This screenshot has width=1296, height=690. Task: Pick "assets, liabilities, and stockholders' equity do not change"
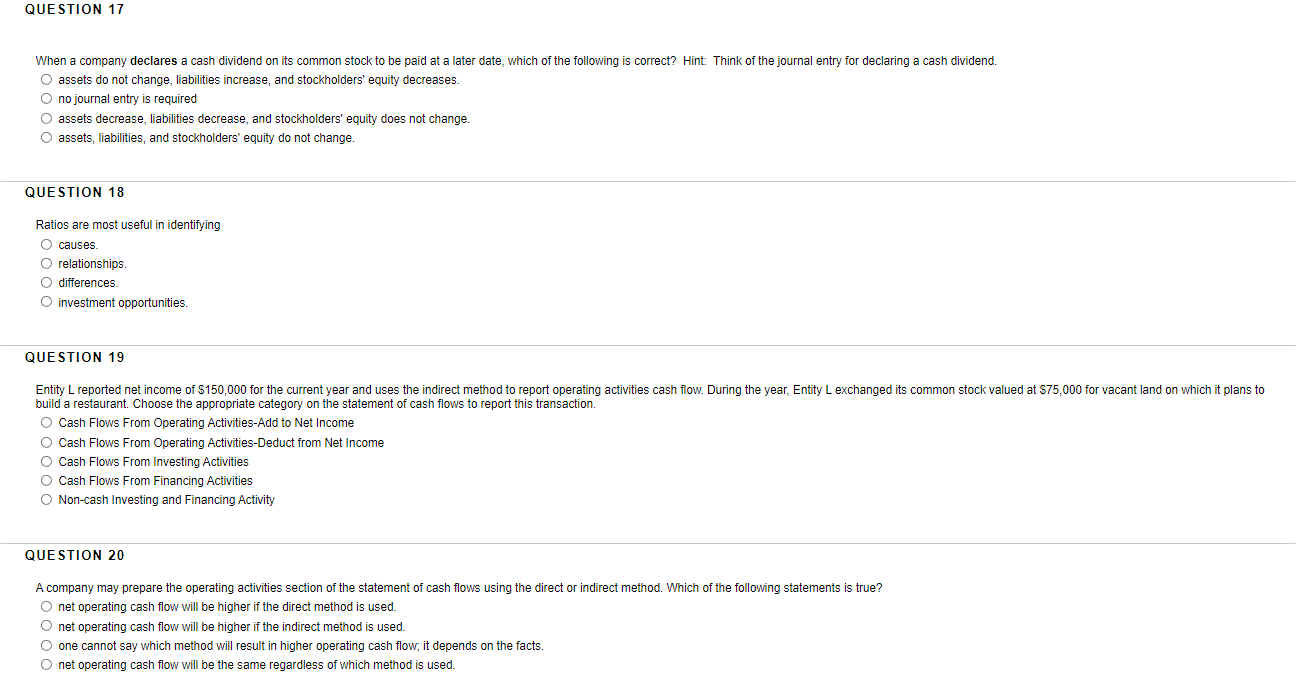point(46,137)
